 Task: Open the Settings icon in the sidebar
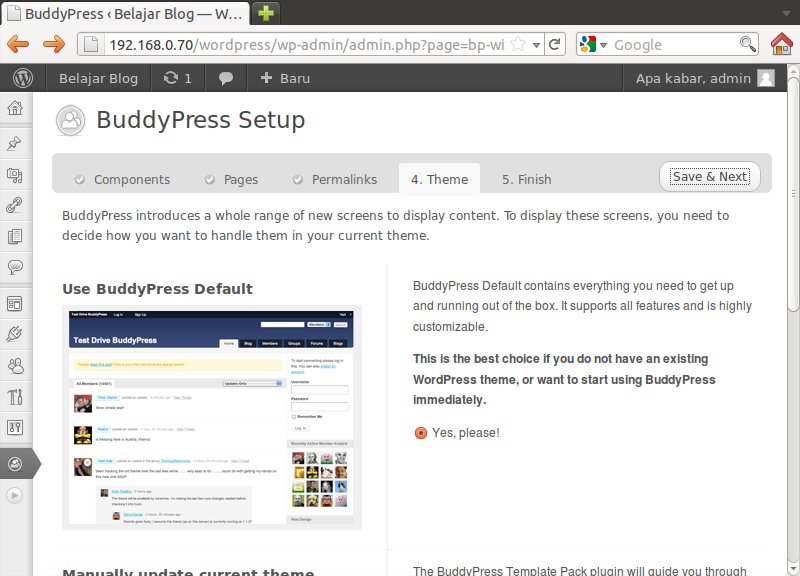tap(15, 428)
